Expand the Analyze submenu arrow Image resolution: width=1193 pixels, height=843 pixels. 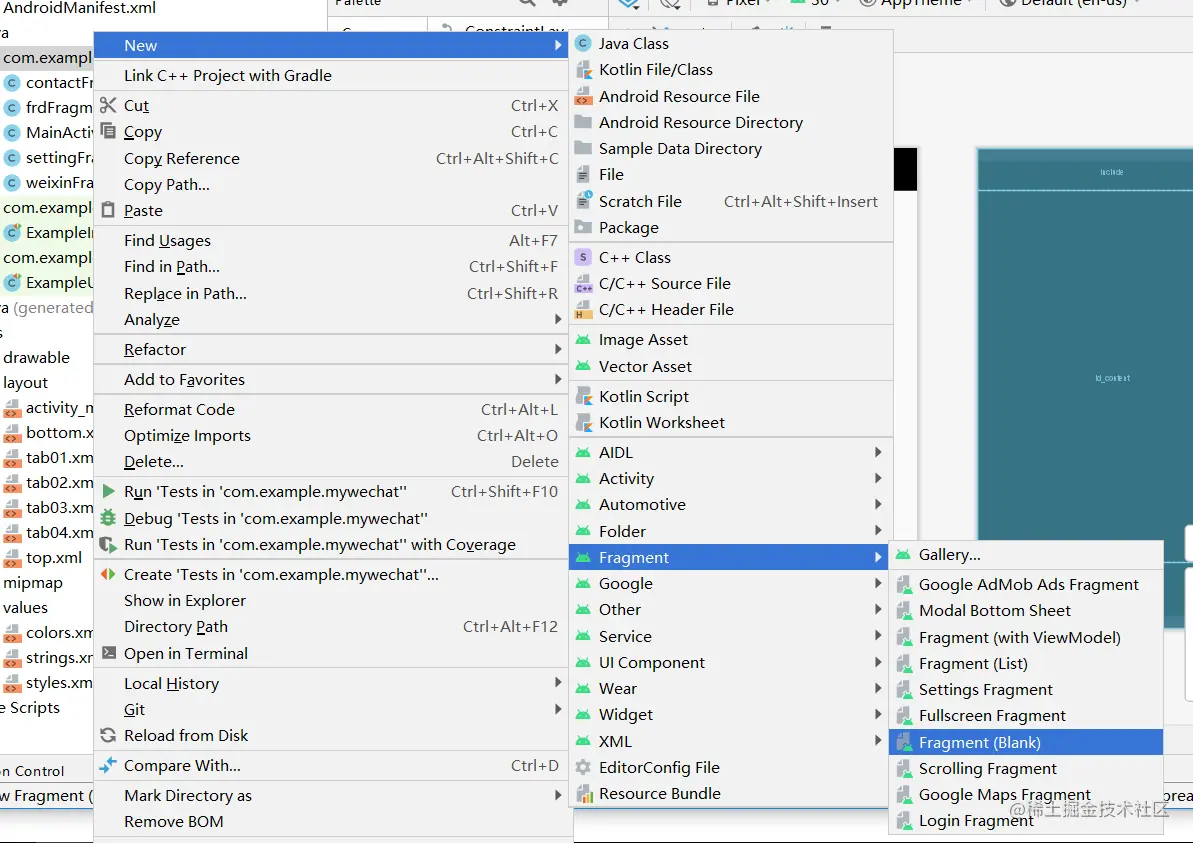click(558, 320)
